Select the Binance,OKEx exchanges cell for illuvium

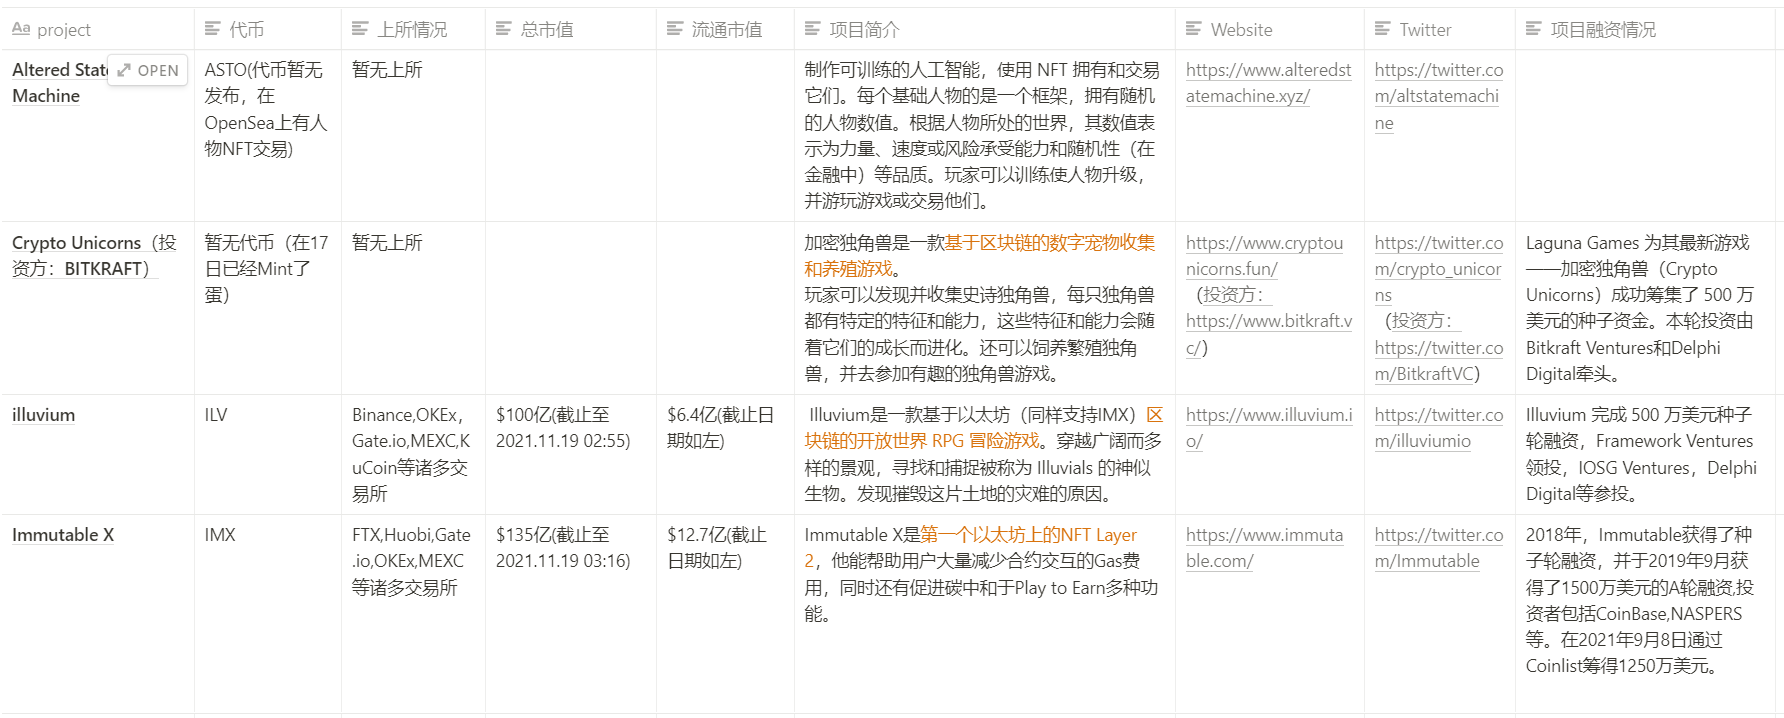pos(413,455)
